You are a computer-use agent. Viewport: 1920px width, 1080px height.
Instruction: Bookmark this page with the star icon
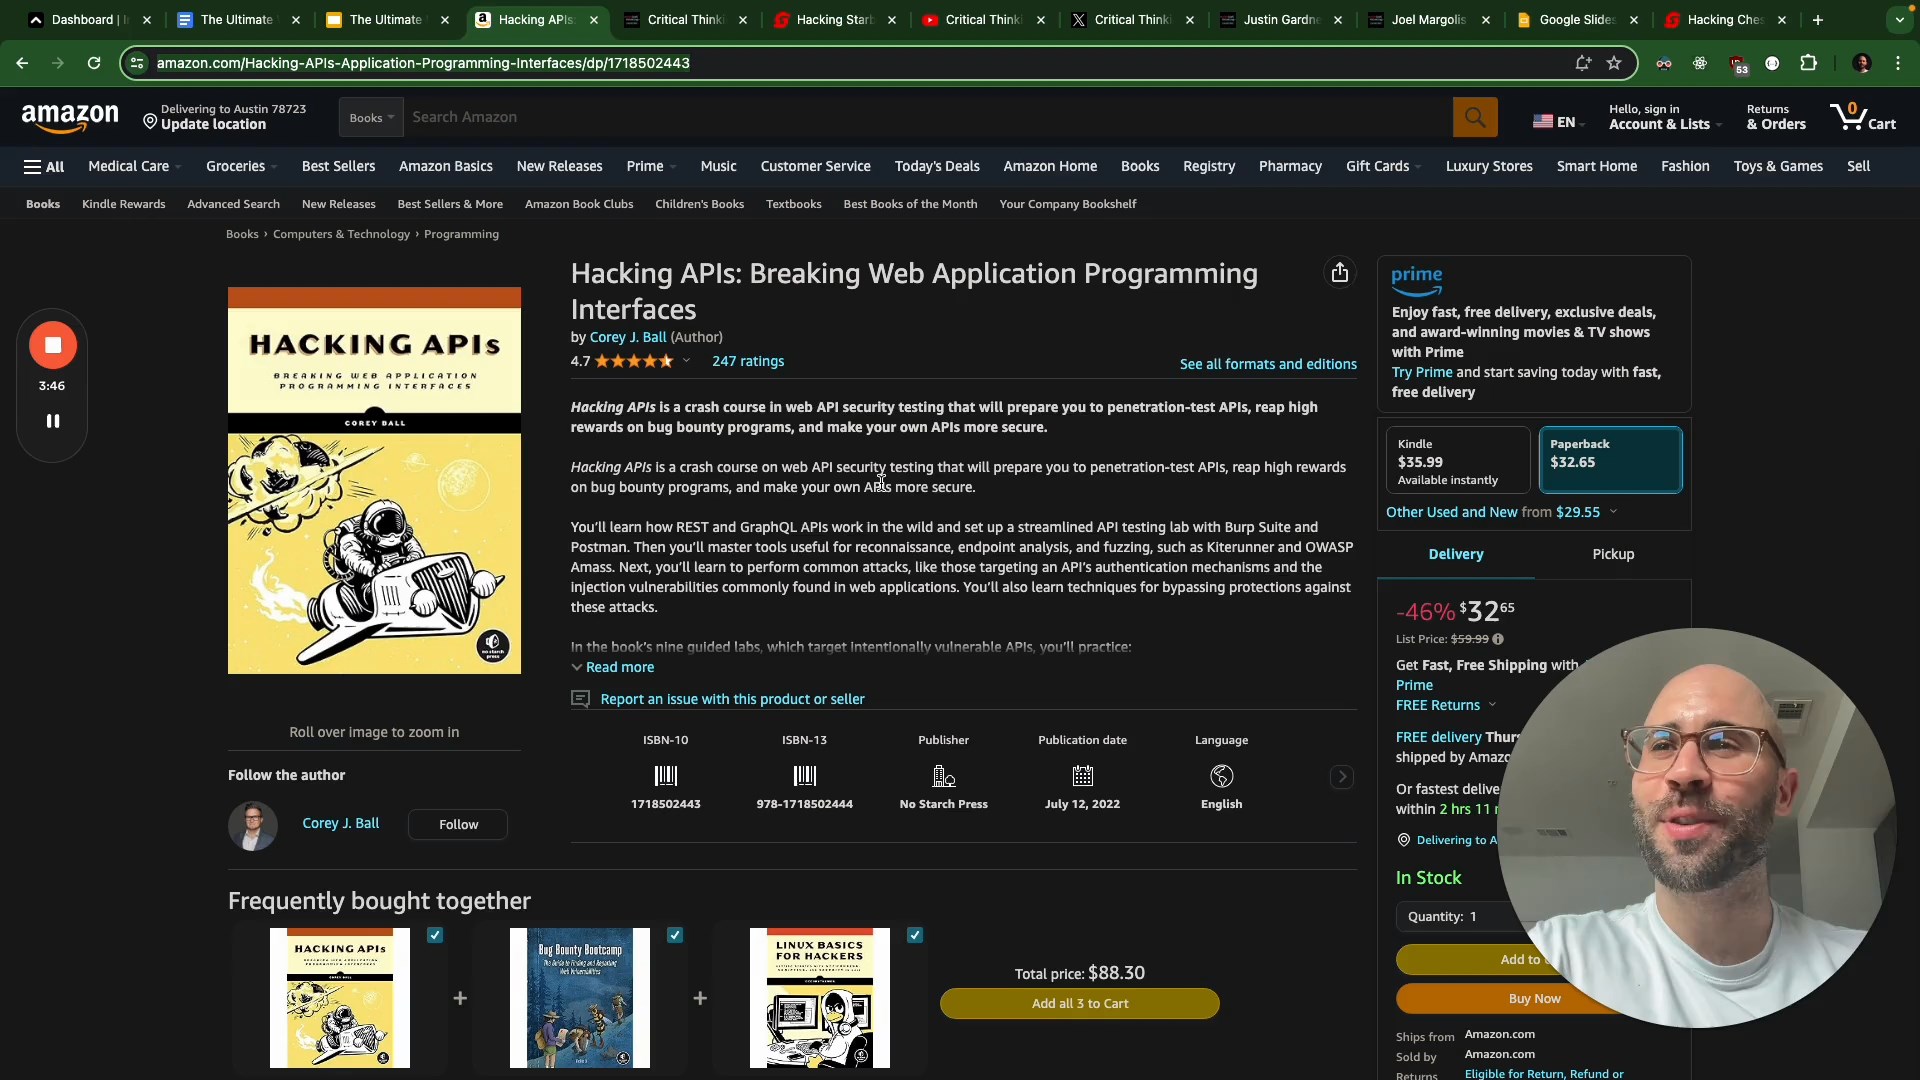pos(1614,63)
